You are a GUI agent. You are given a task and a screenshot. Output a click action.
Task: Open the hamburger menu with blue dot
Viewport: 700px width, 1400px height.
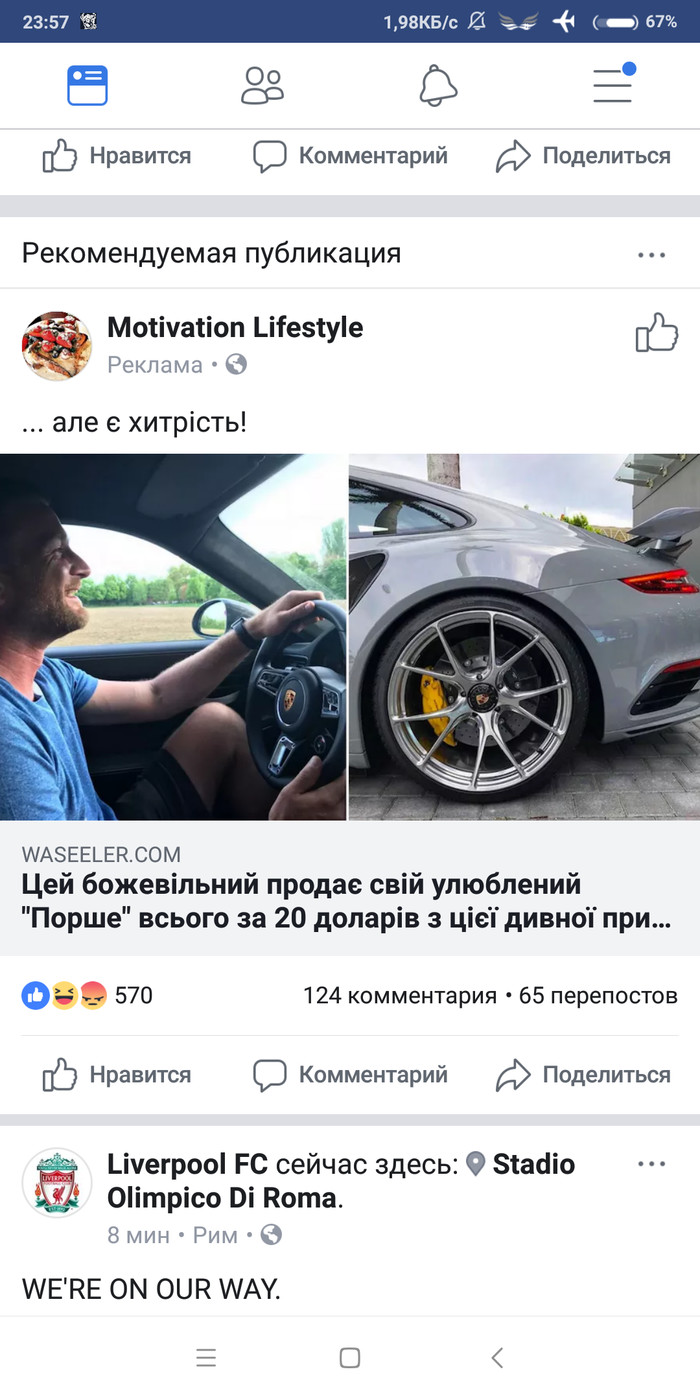click(x=614, y=84)
